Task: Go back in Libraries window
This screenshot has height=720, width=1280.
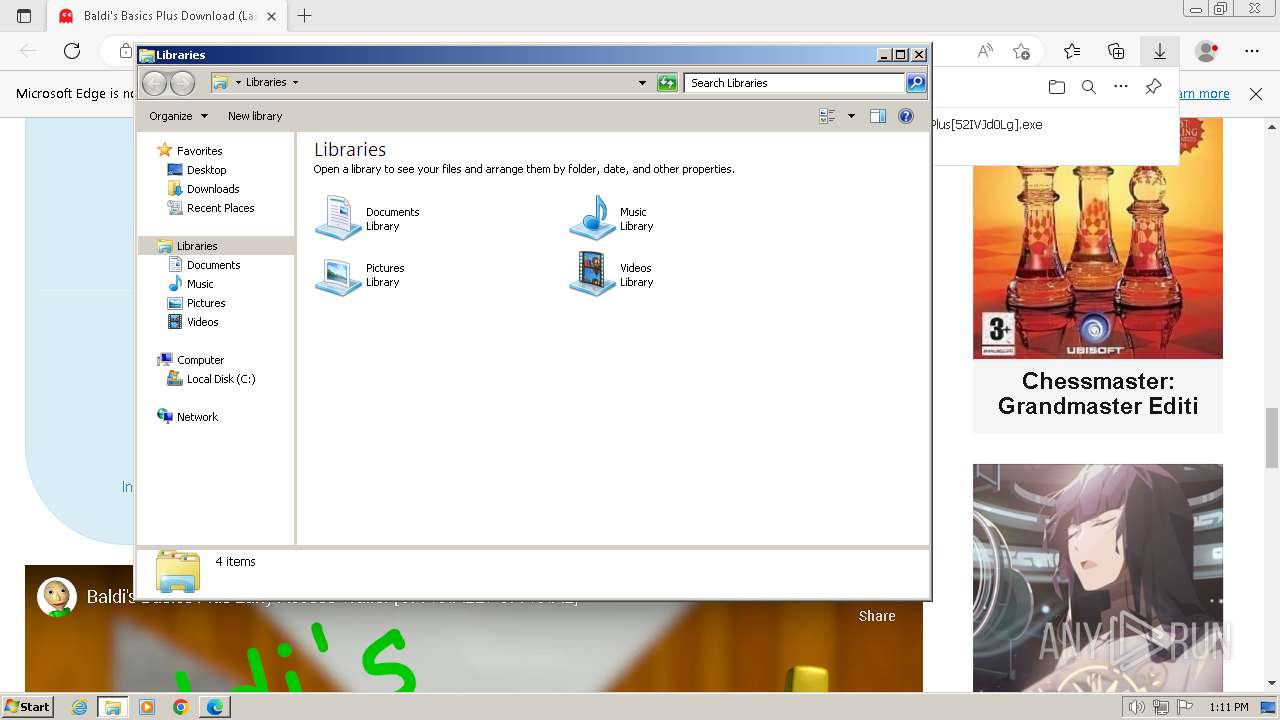Action: click(154, 83)
